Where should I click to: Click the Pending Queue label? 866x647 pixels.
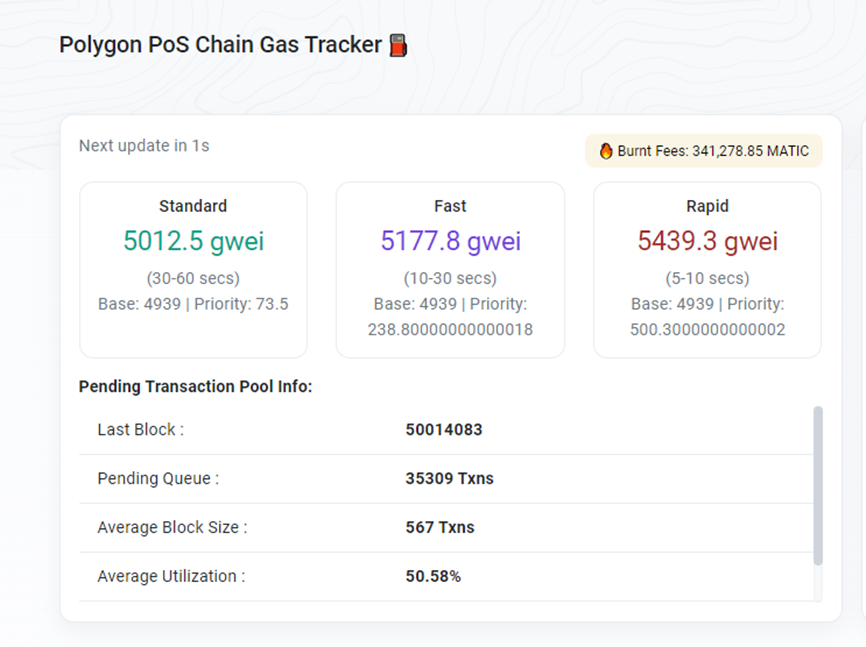pos(158,479)
